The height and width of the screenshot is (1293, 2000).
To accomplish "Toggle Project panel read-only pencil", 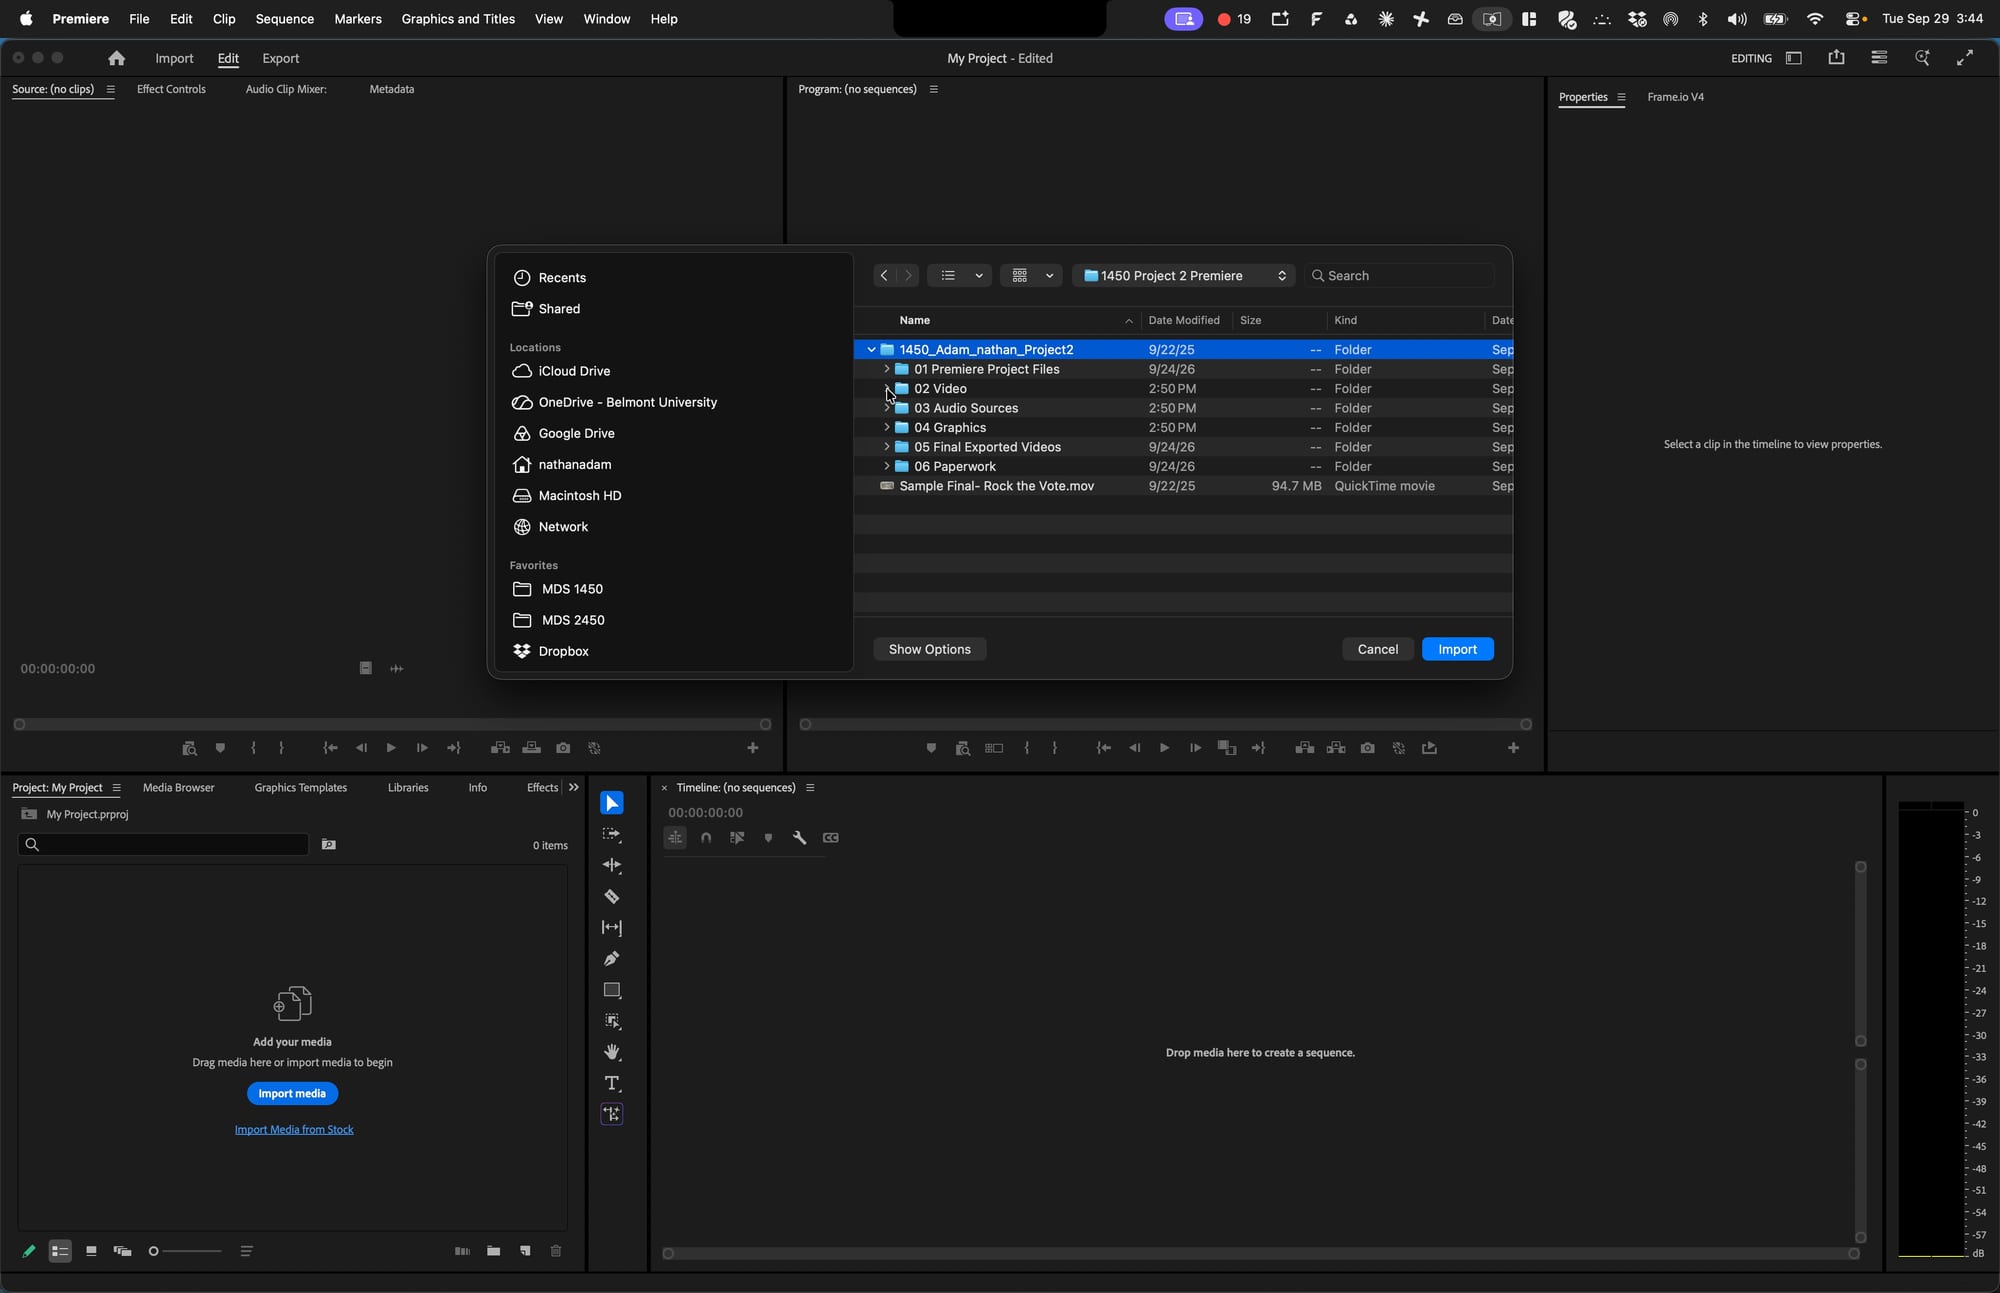I will click(29, 1251).
